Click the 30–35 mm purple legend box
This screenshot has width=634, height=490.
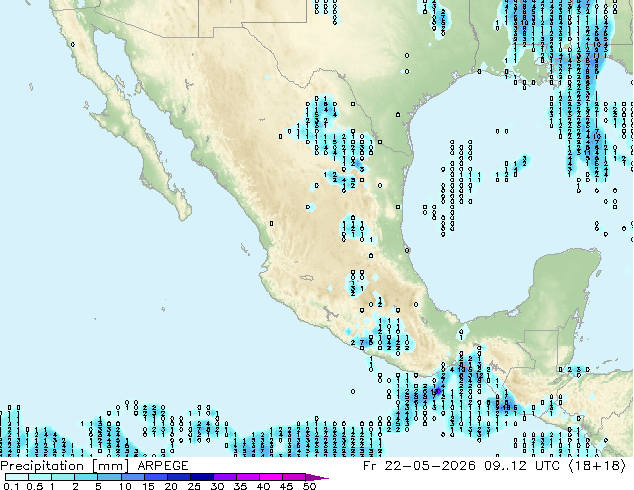(225, 477)
